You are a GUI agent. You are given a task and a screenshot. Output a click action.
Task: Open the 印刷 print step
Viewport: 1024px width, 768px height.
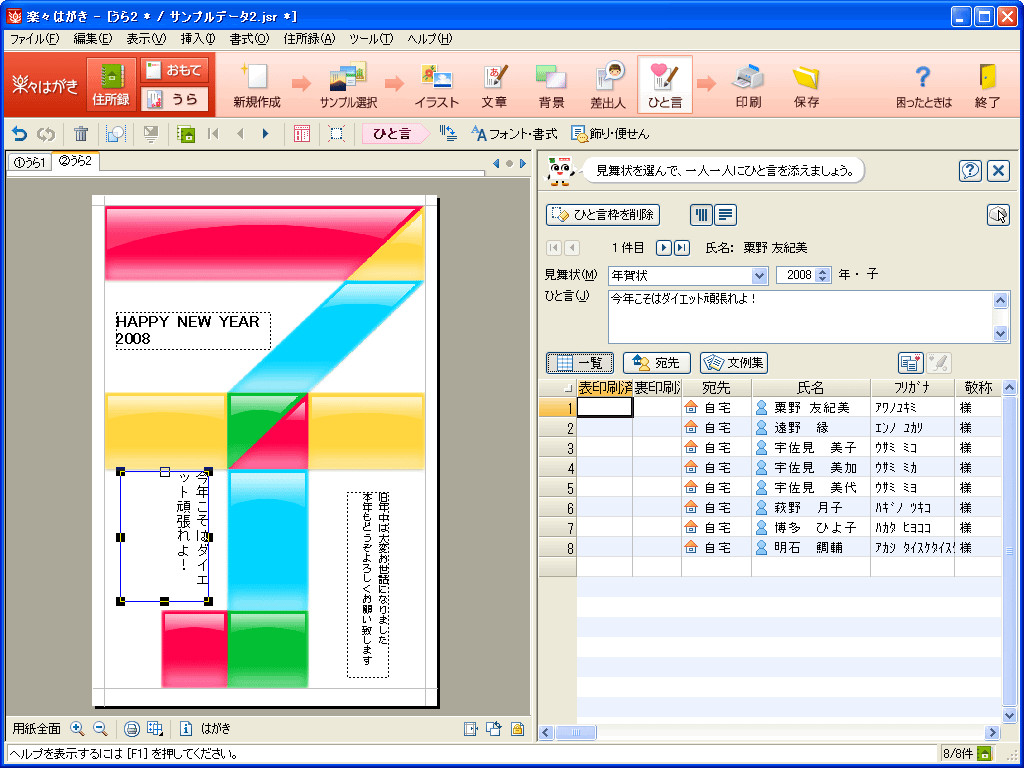click(x=748, y=85)
